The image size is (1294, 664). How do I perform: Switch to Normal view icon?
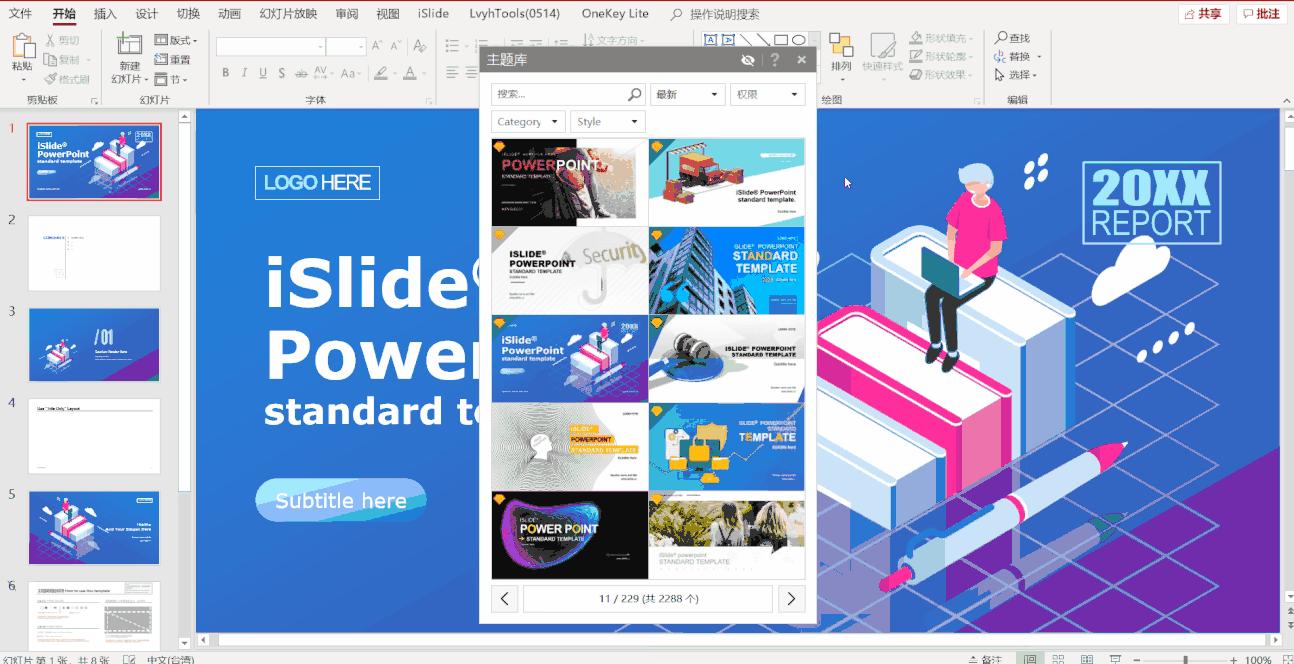(1030, 659)
